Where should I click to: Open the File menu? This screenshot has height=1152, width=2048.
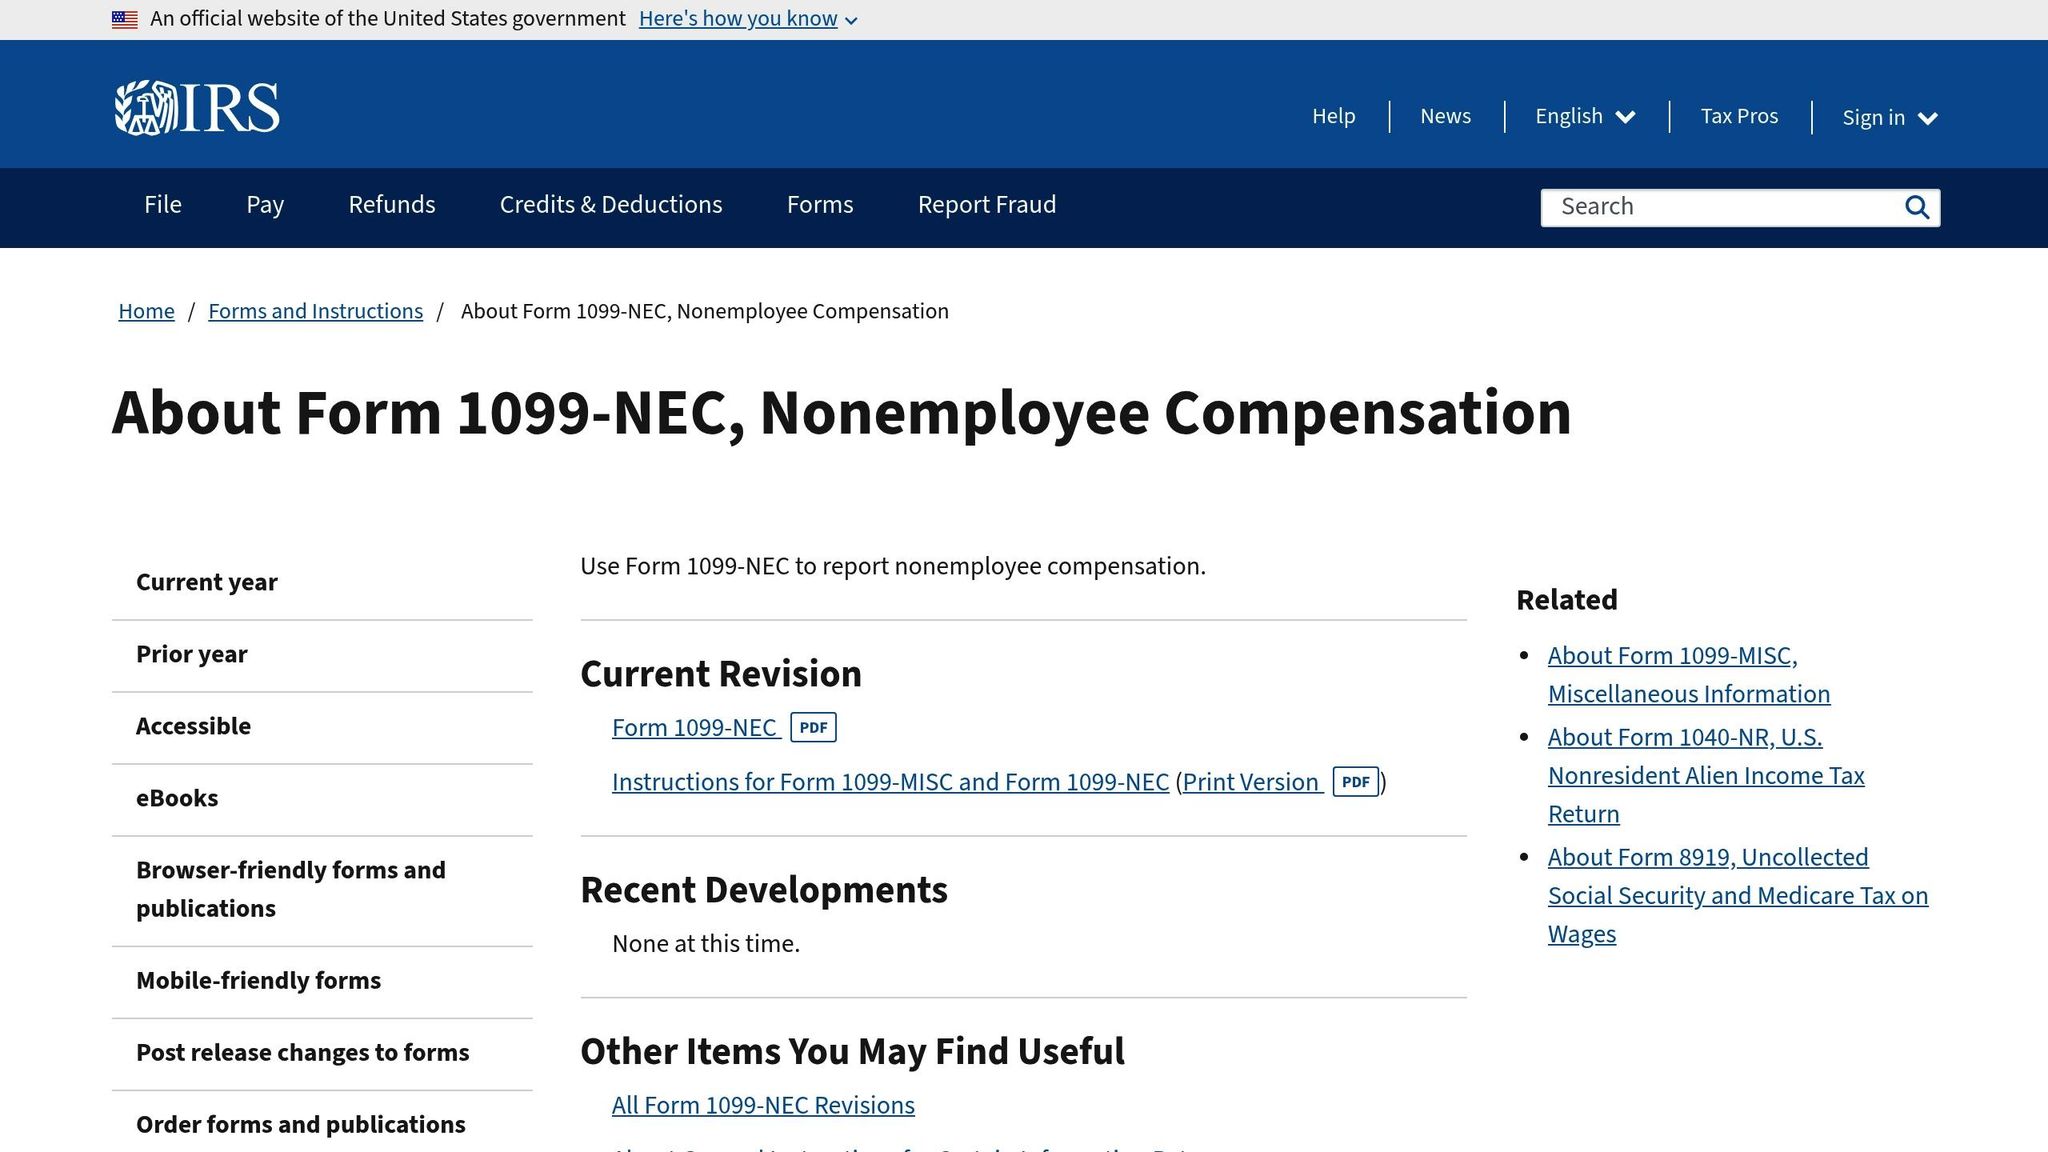tap(163, 205)
